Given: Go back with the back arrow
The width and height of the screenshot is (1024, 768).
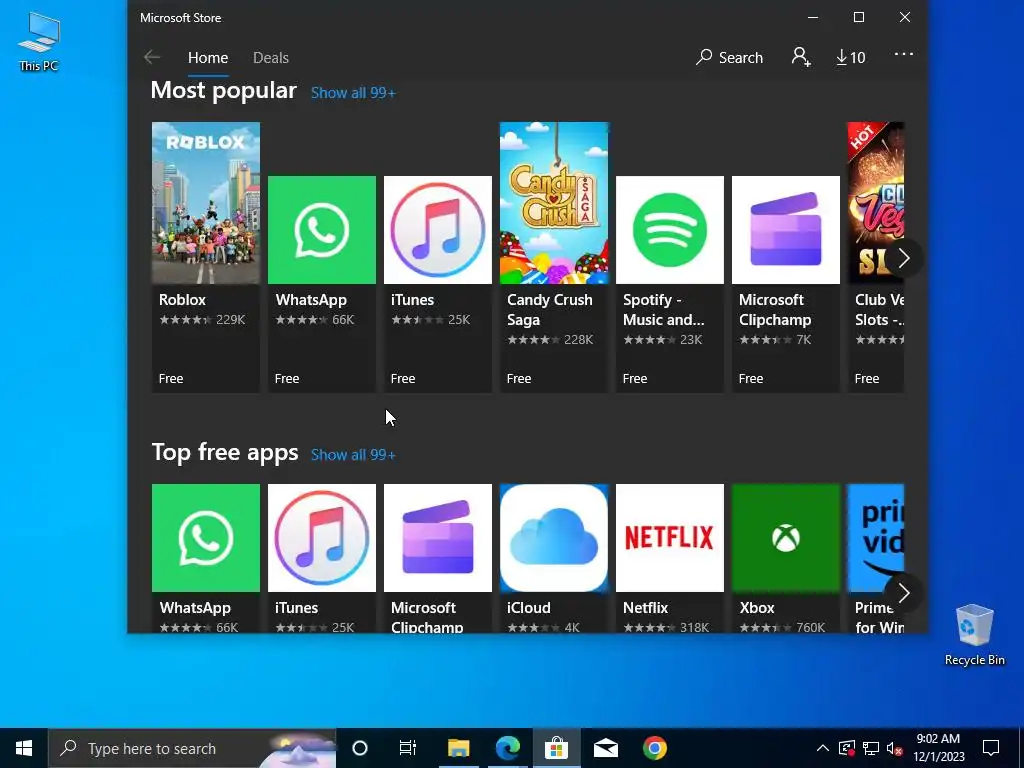Looking at the screenshot, I should (x=152, y=57).
